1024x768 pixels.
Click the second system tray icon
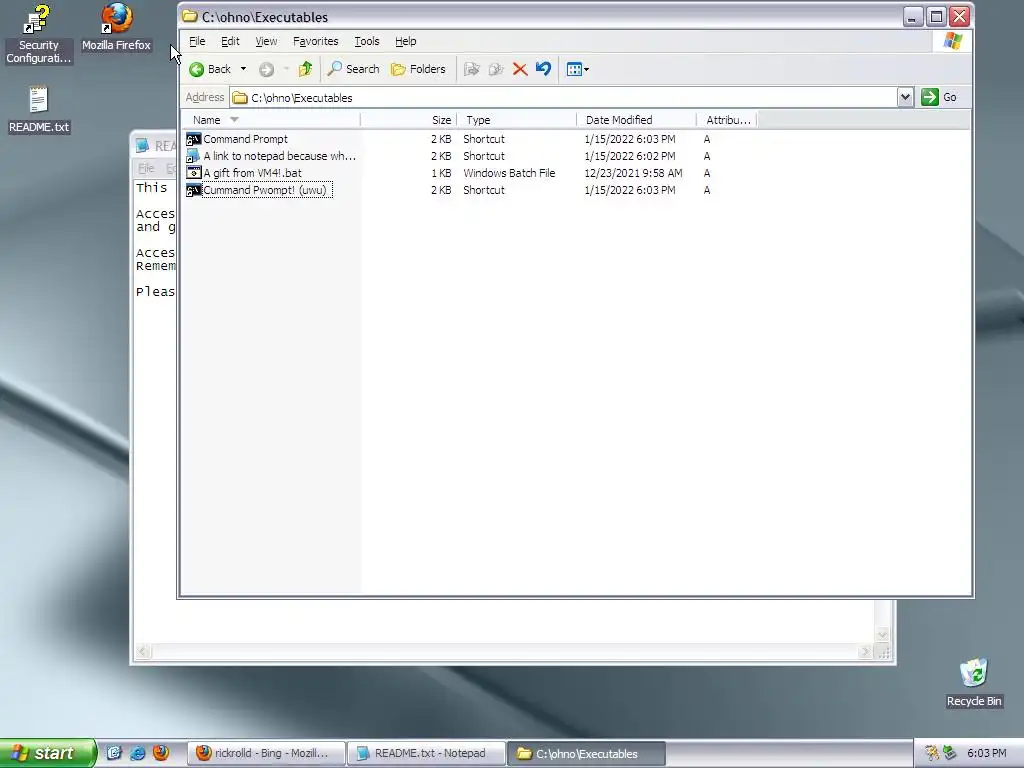point(949,753)
